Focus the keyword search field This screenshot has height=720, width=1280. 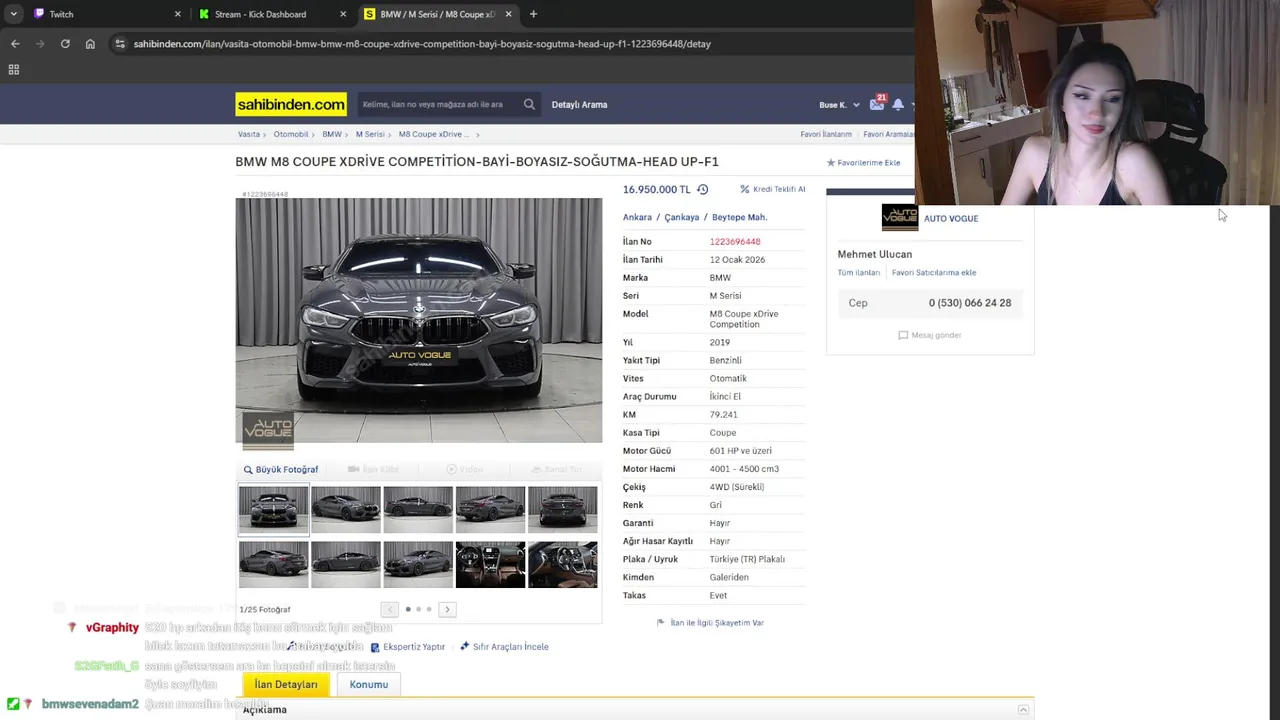coord(438,104)
